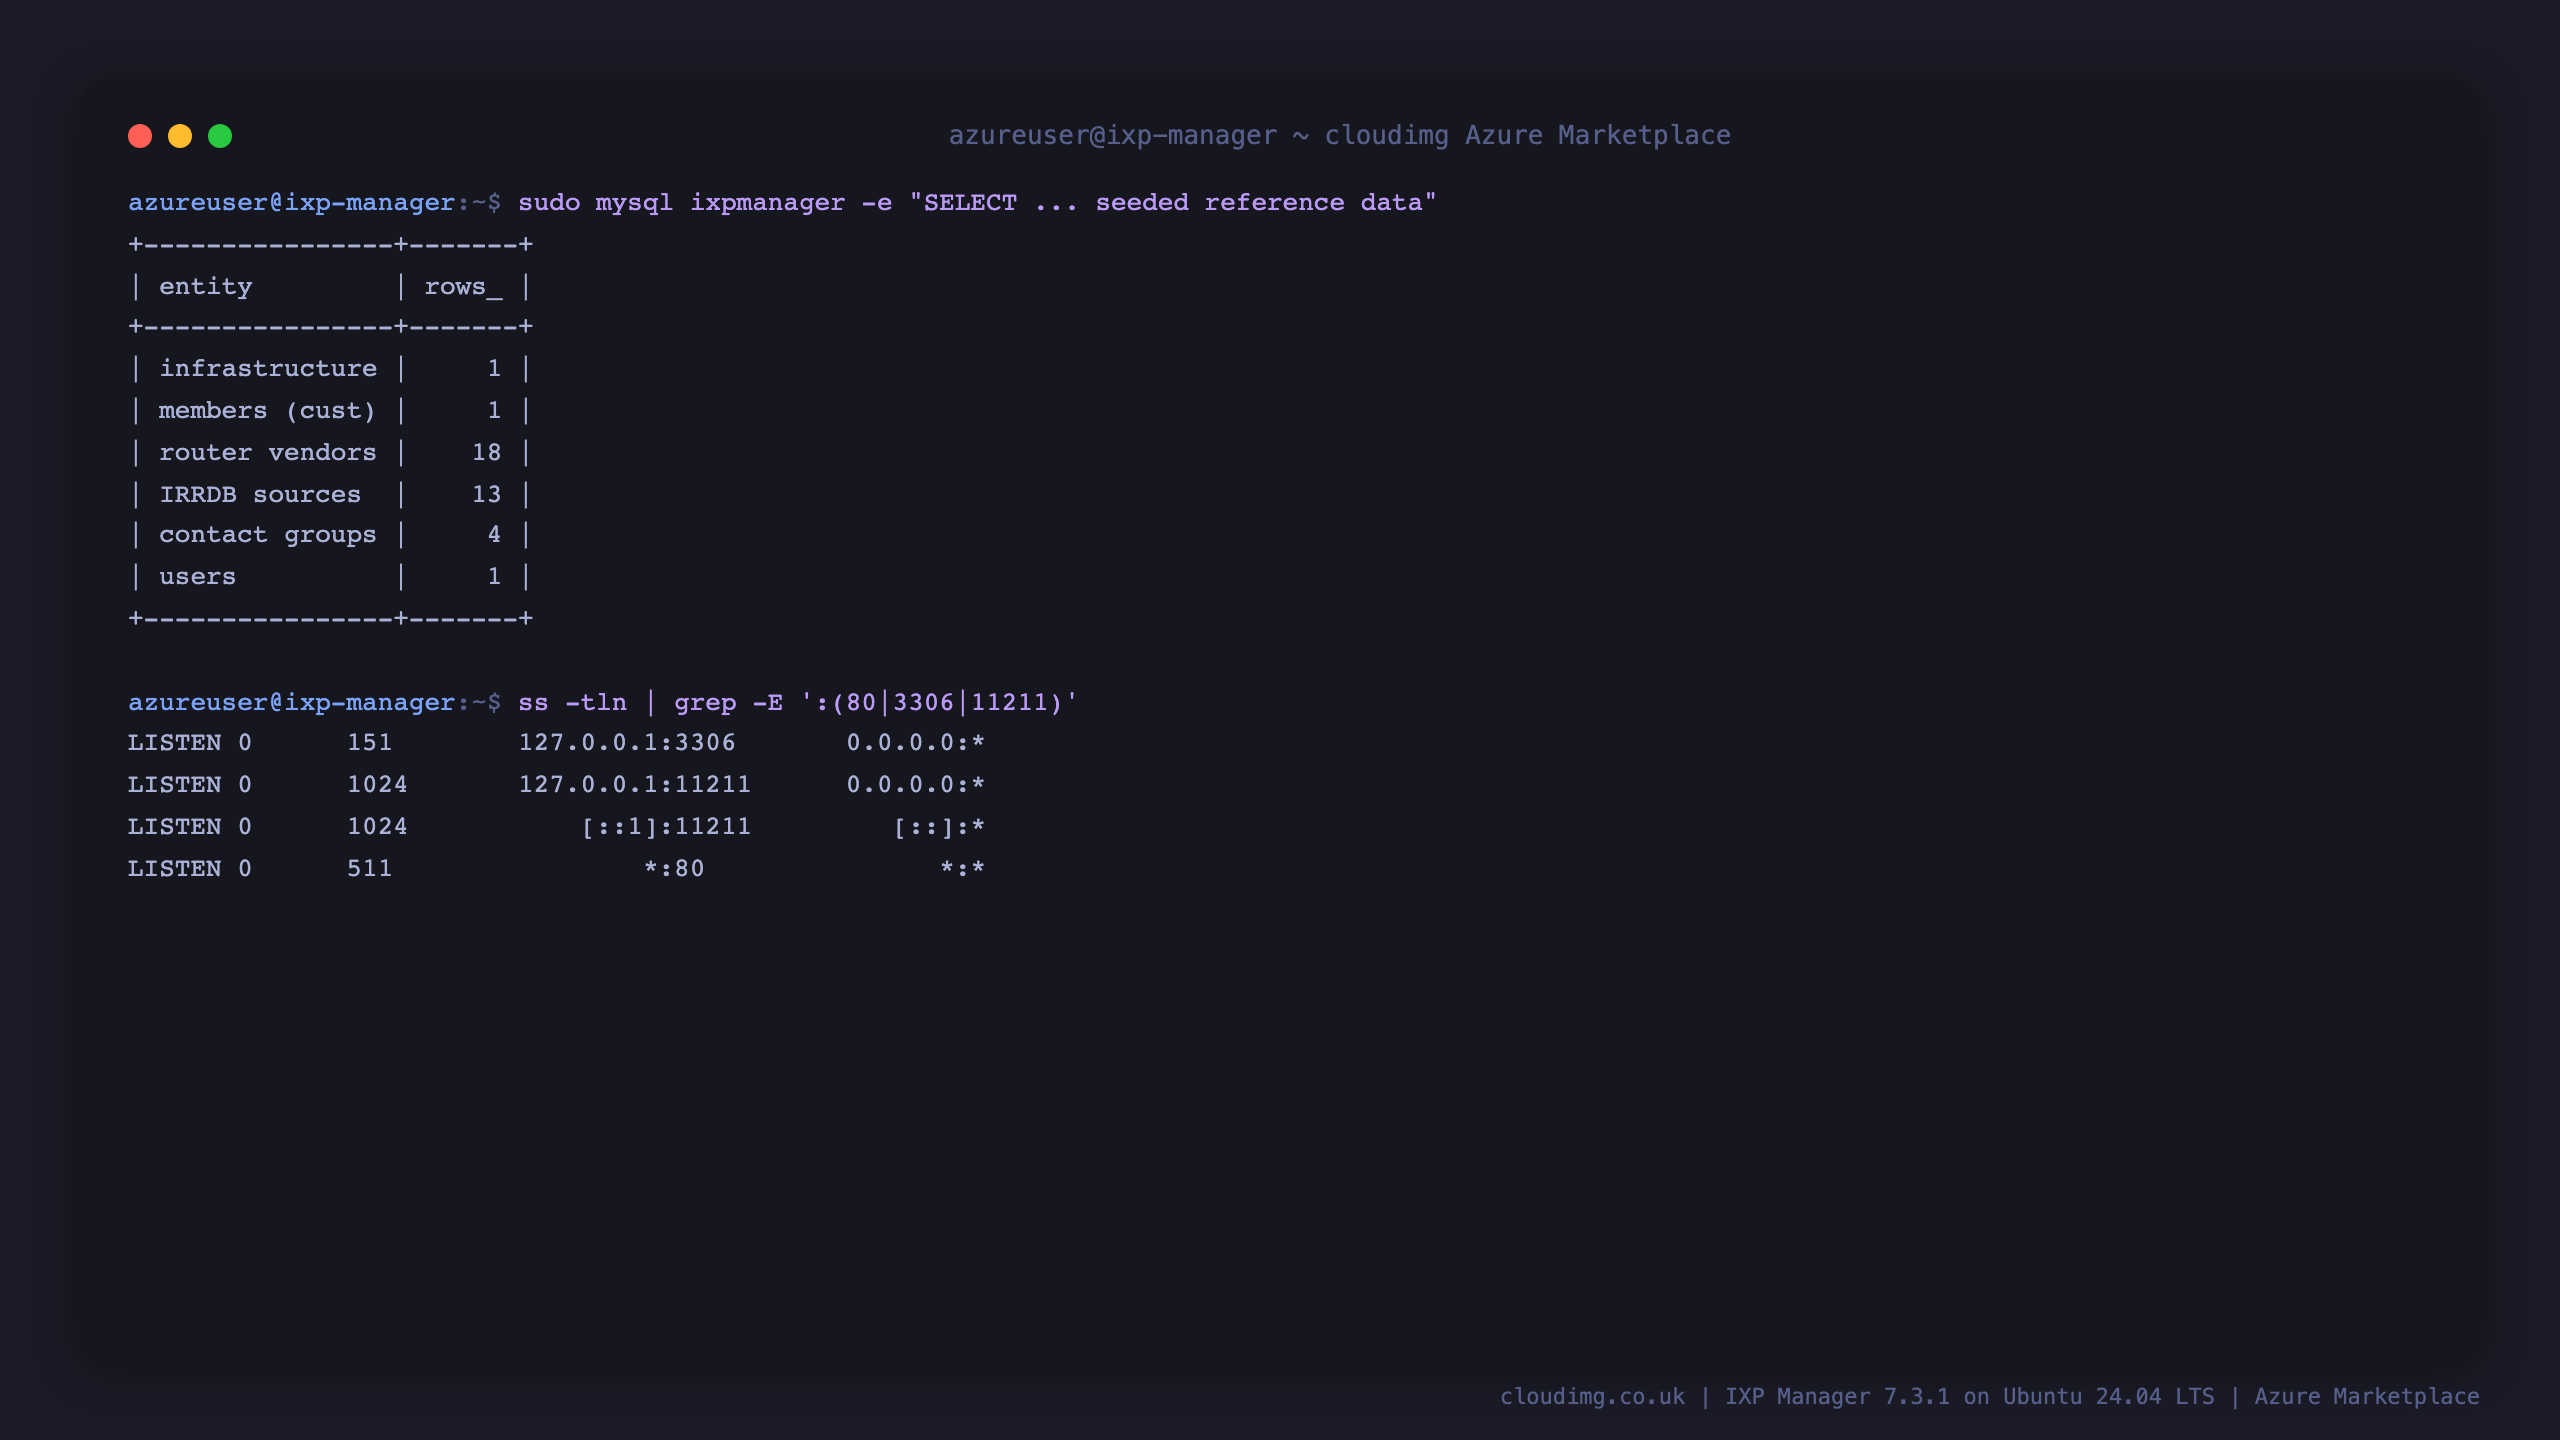2560x1440 pixels.
Task: Click the members (cust) table row
Action: tap(330, 411)
